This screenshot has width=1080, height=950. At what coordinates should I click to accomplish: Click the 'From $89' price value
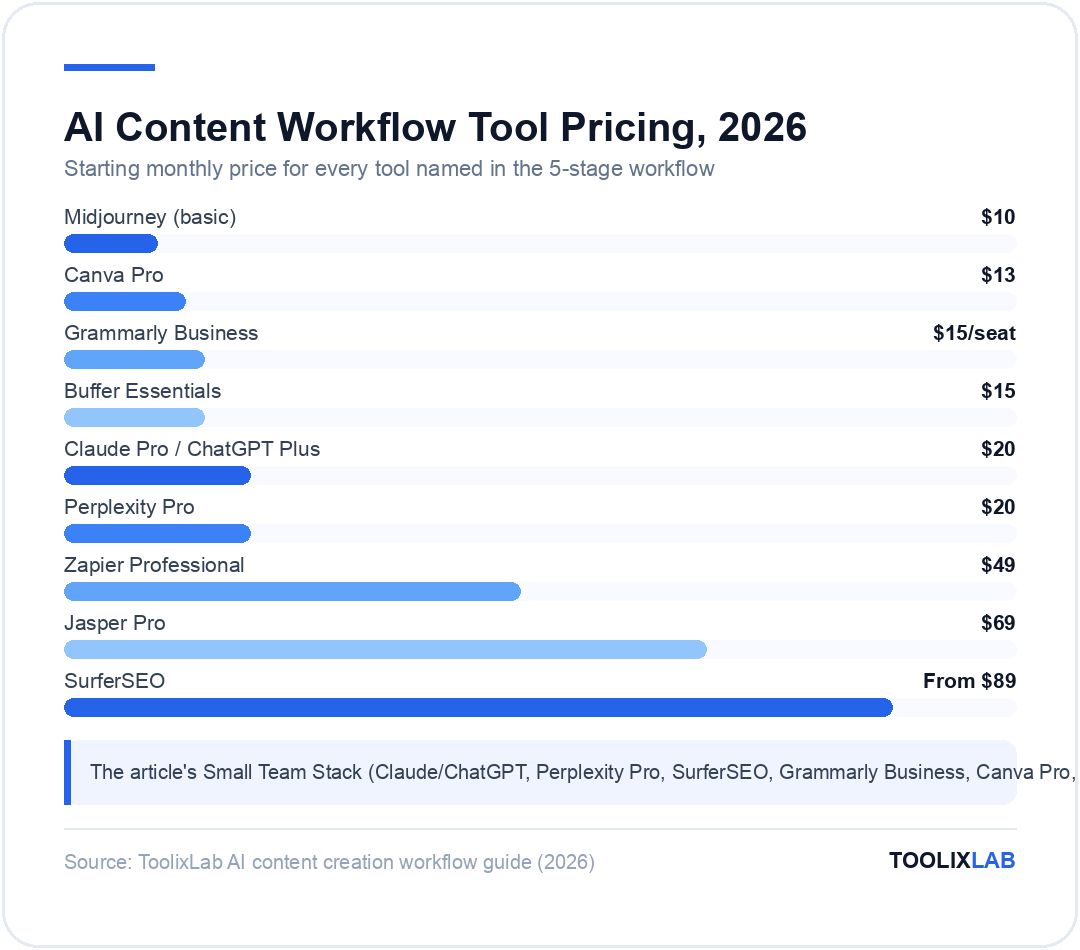pos(969,681)
